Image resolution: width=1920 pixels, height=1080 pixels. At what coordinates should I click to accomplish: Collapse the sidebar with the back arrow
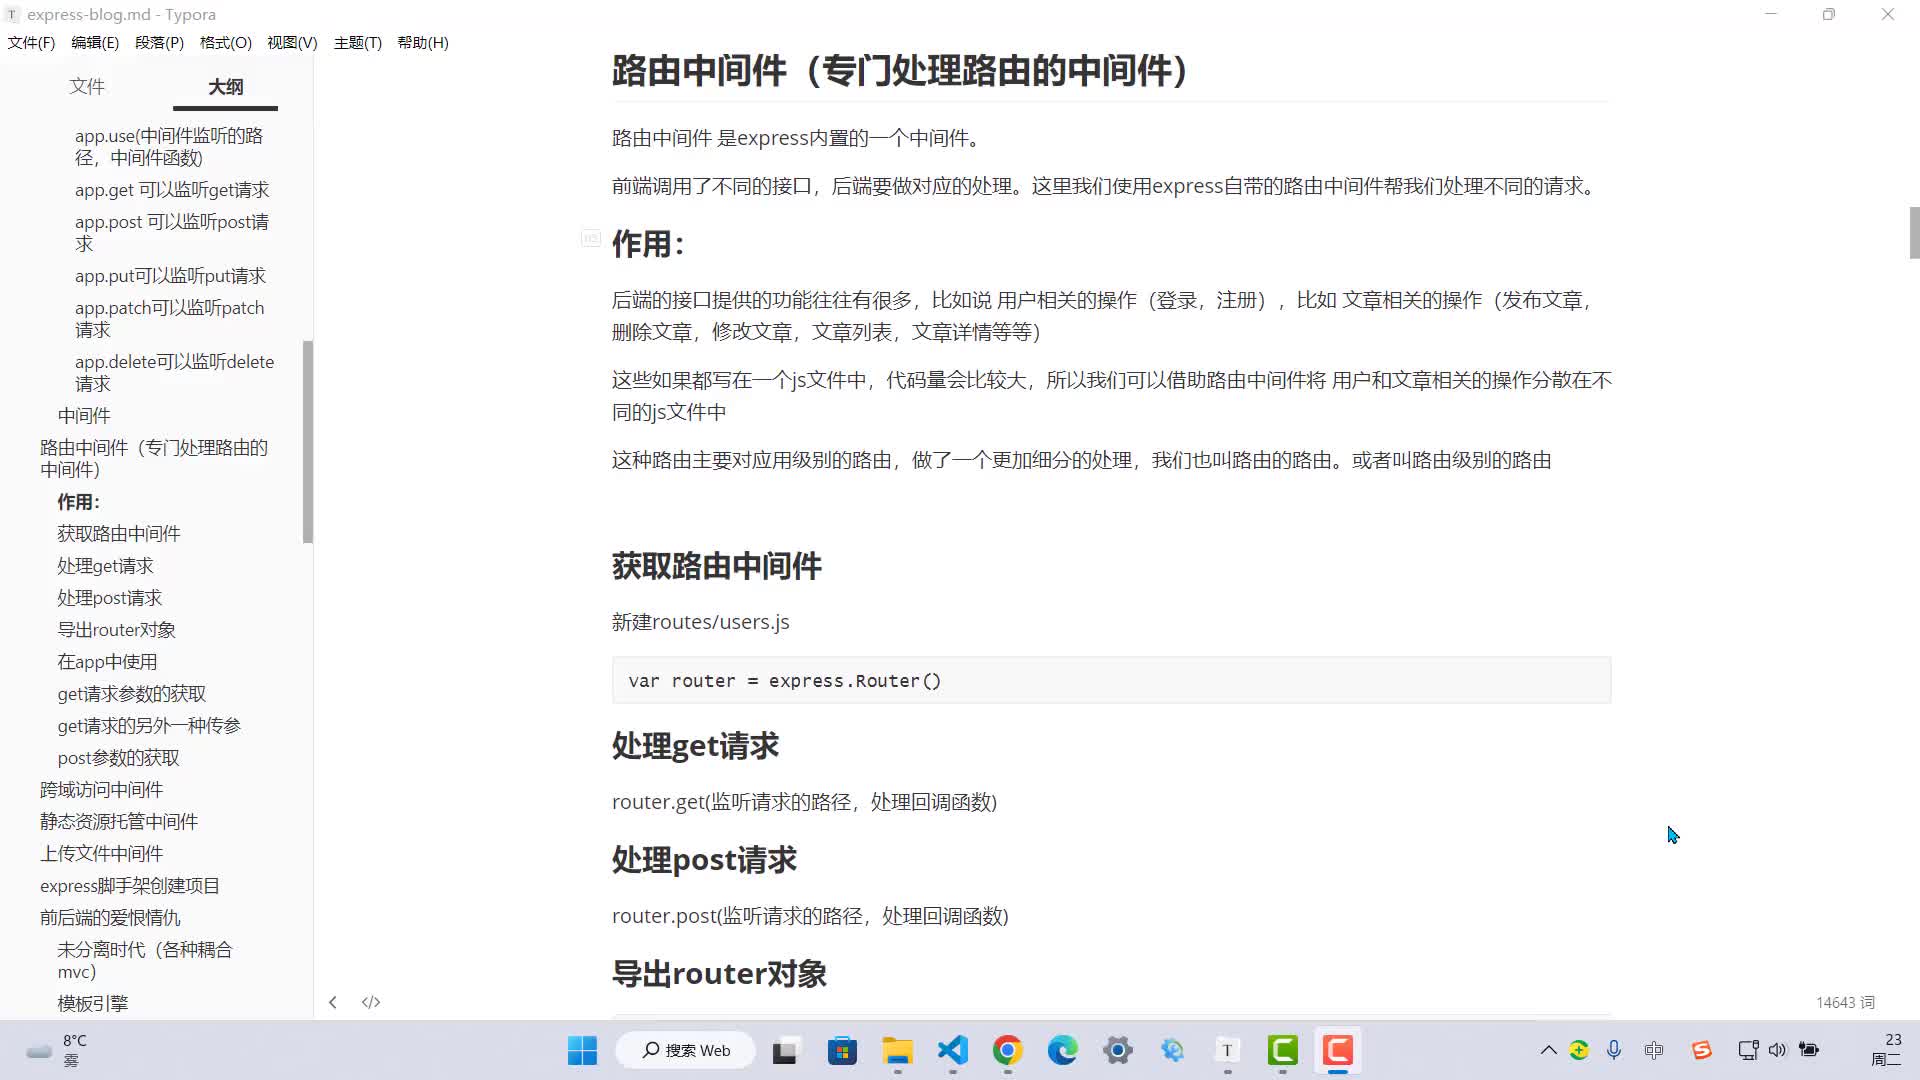(x=333, y=1002)
